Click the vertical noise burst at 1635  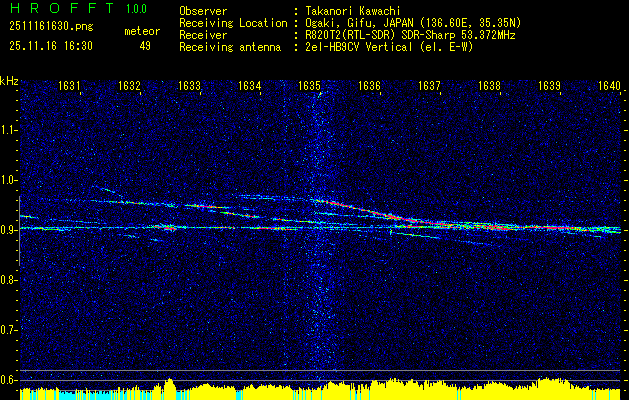pos(320,233)
